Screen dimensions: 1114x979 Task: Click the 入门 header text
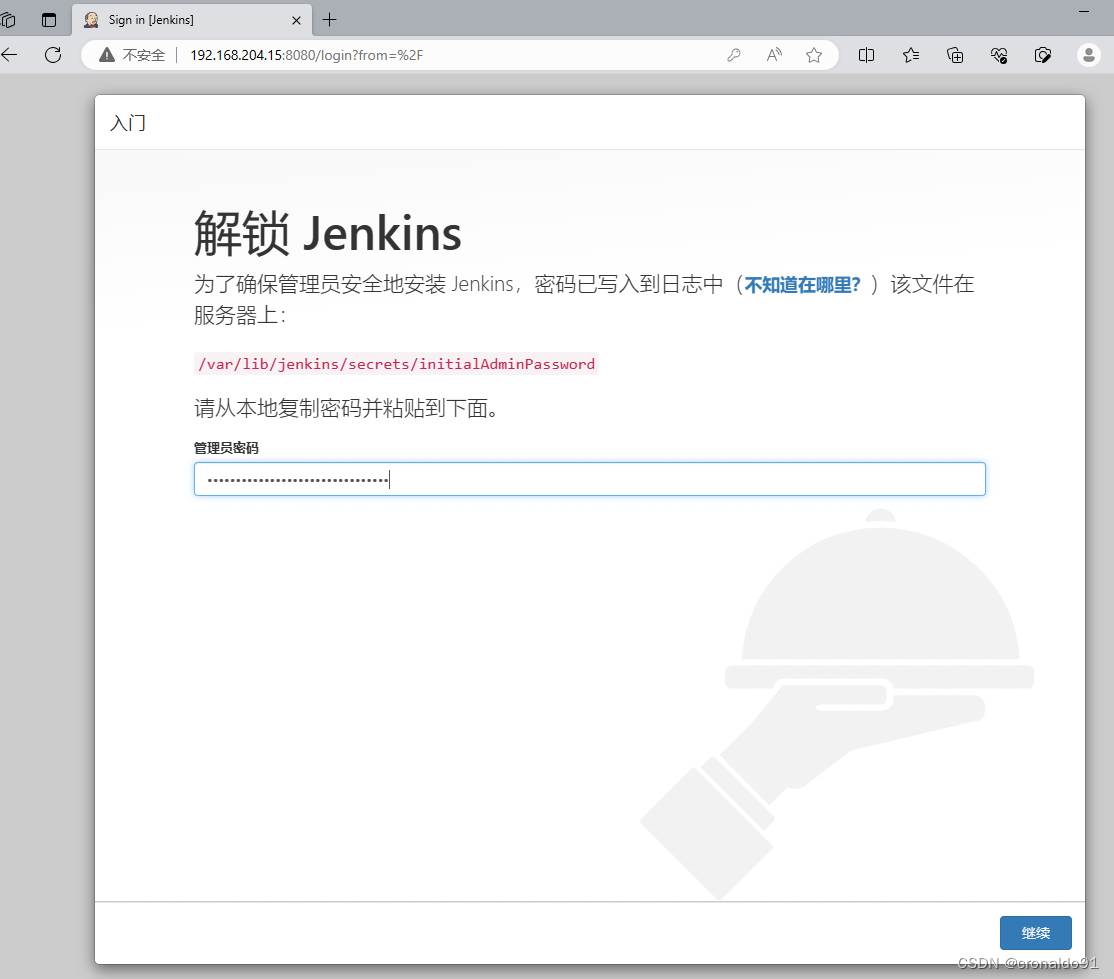[x=128, y=123]
